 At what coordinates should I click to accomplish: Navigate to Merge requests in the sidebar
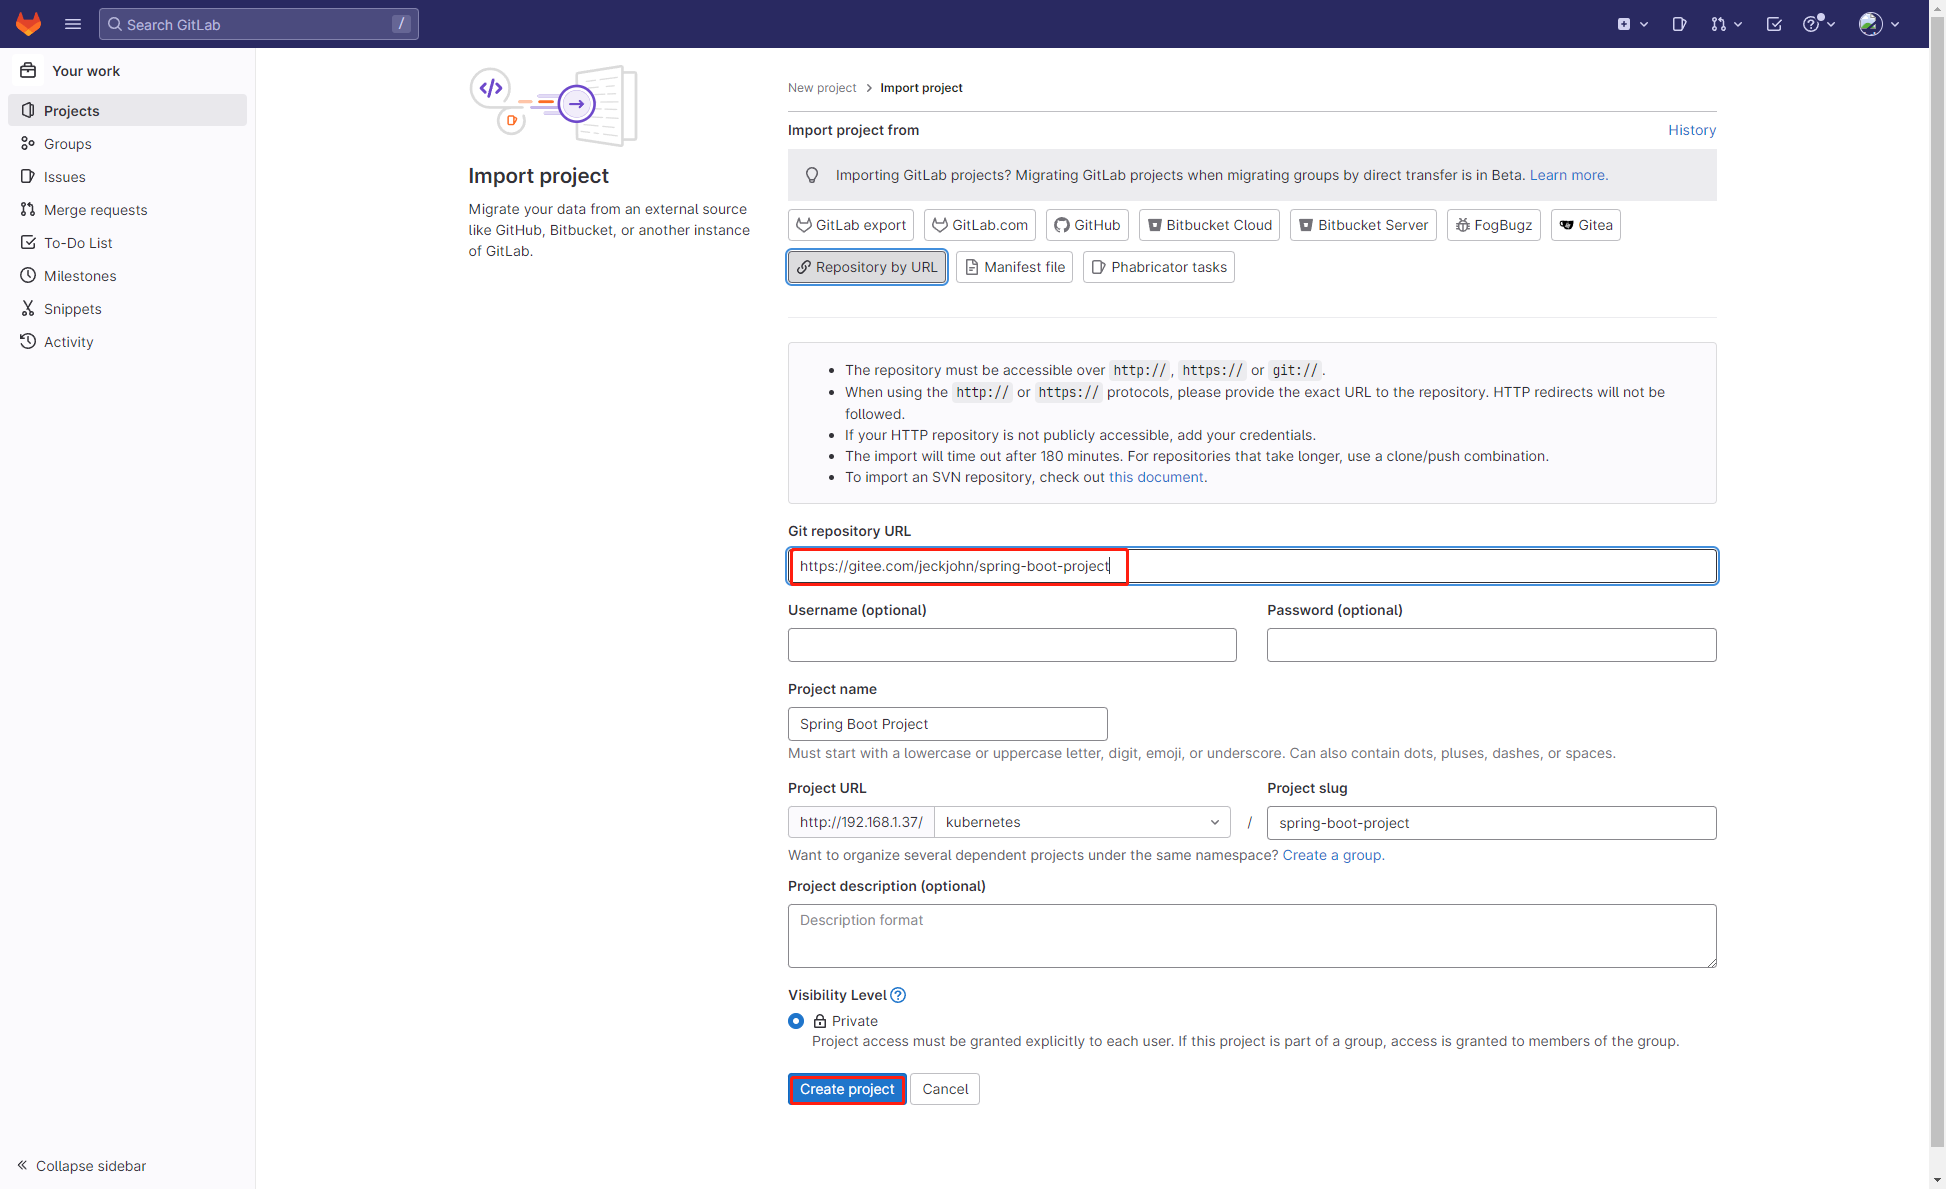click(x=127, y=209)
